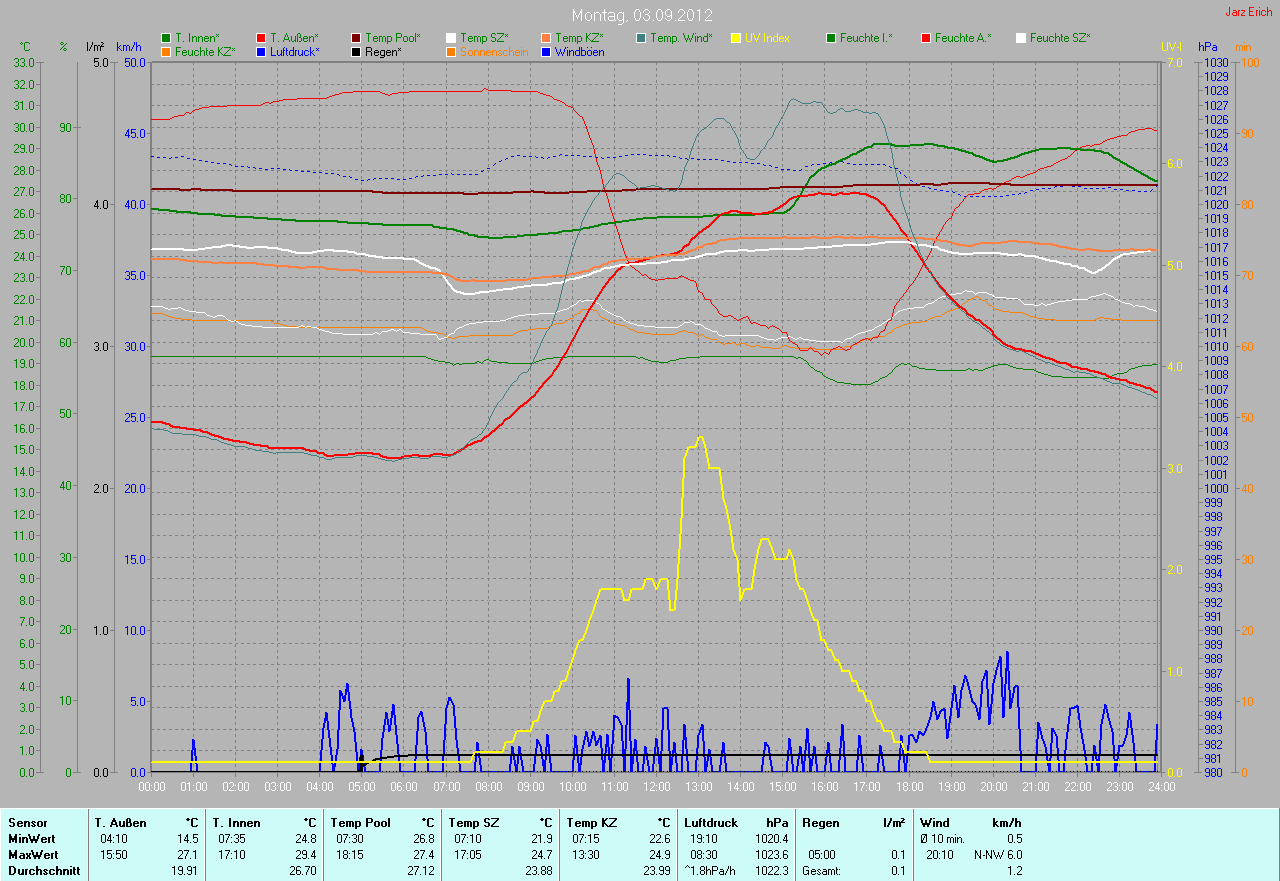
Task: Click Temp Pool average value '27.12'
Action: coord(420,871)
